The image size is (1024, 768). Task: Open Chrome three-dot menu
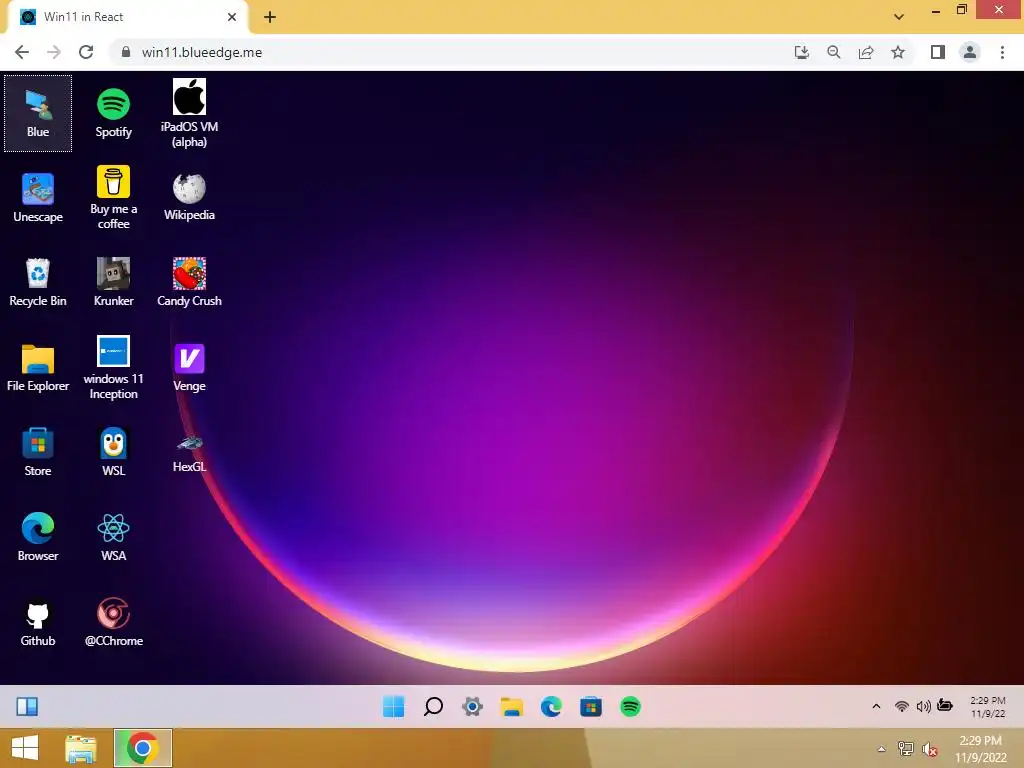click(x=1002, y=52)
